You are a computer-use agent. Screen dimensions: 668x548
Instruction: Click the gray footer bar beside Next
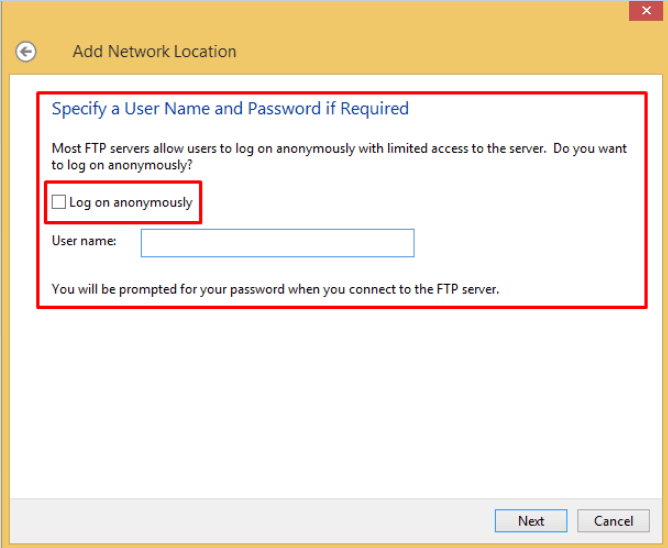pos(251,520)
